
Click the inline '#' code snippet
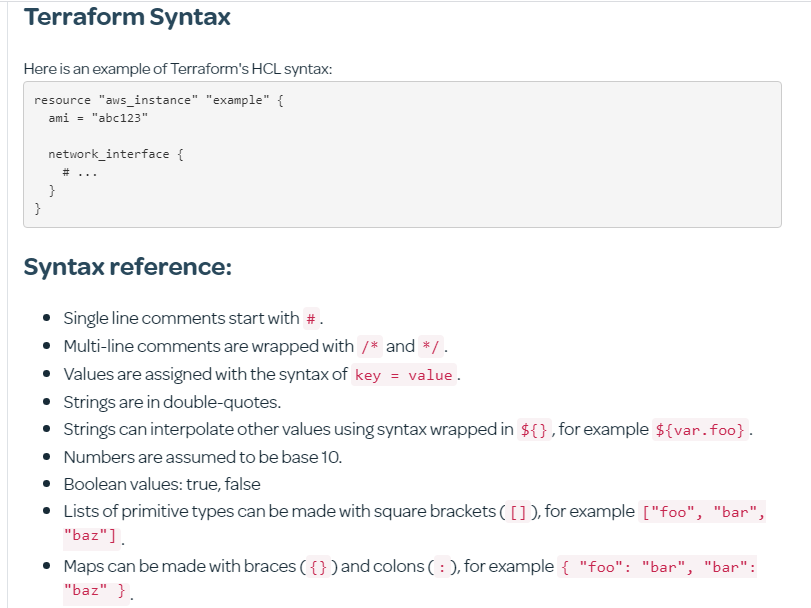pyautogui.click(x=311, y=318)
